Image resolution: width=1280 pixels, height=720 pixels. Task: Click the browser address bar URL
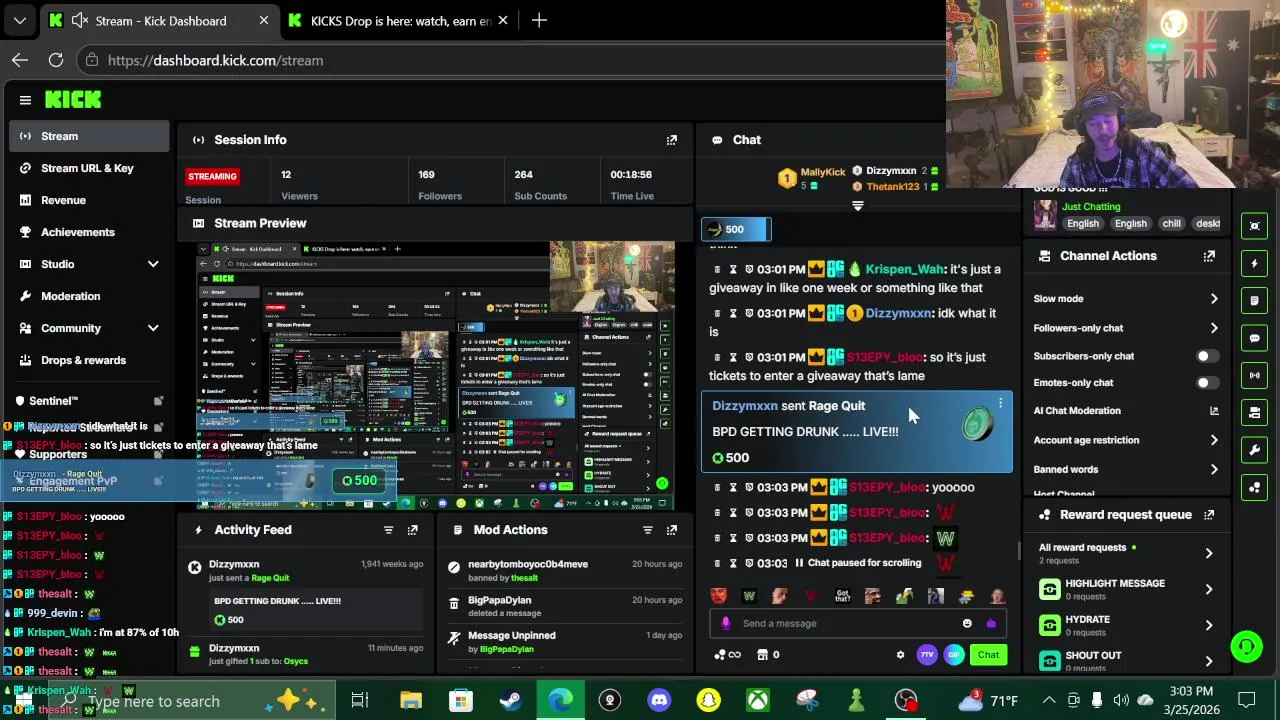point(215,60)
